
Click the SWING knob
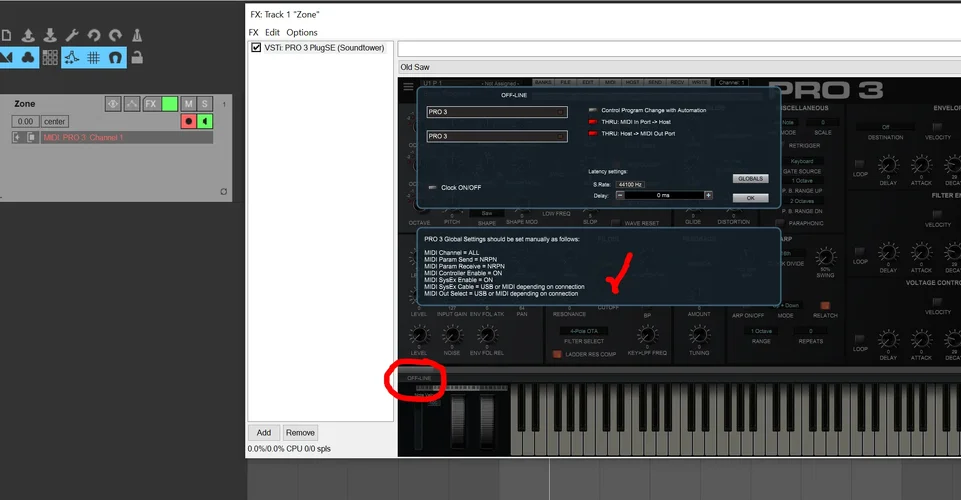[825, 257]
